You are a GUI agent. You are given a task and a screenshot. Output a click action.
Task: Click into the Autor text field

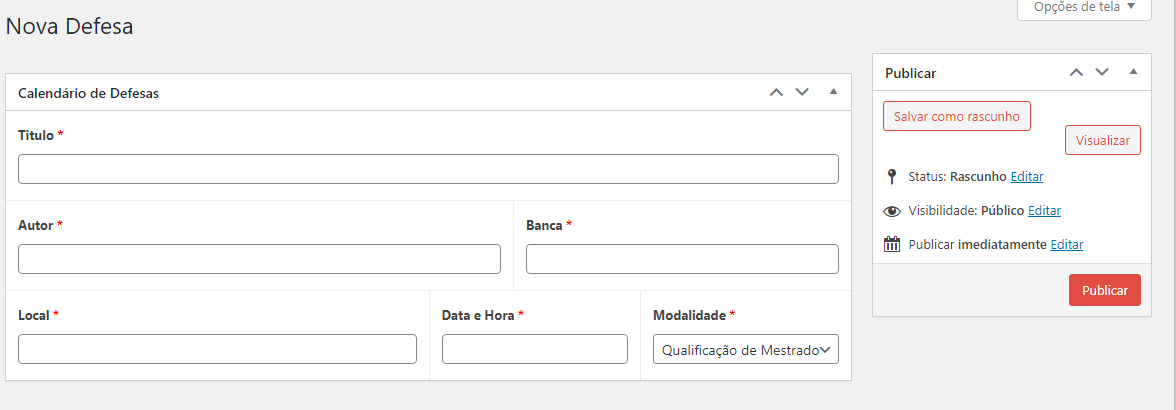[x=259, y=259]
